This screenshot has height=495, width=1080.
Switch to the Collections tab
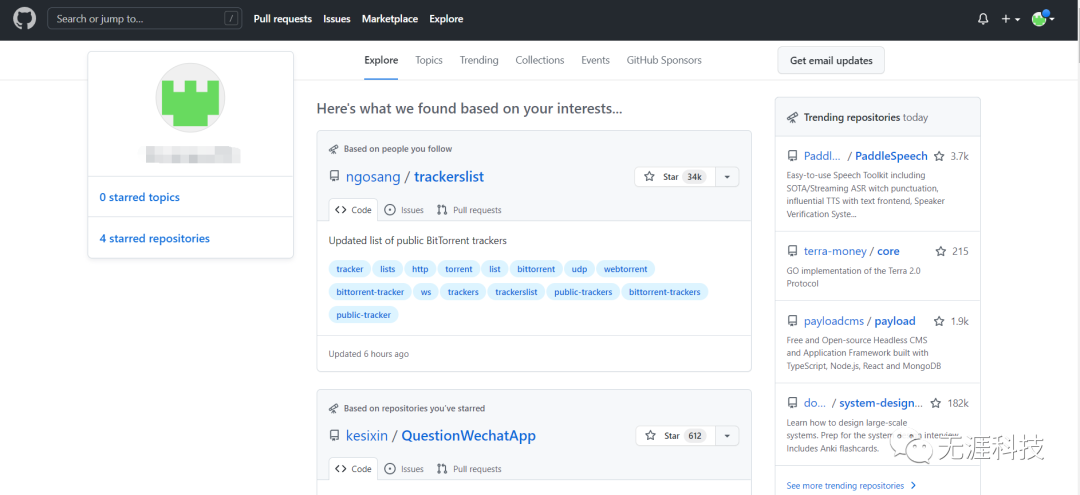tap(539, 61)
